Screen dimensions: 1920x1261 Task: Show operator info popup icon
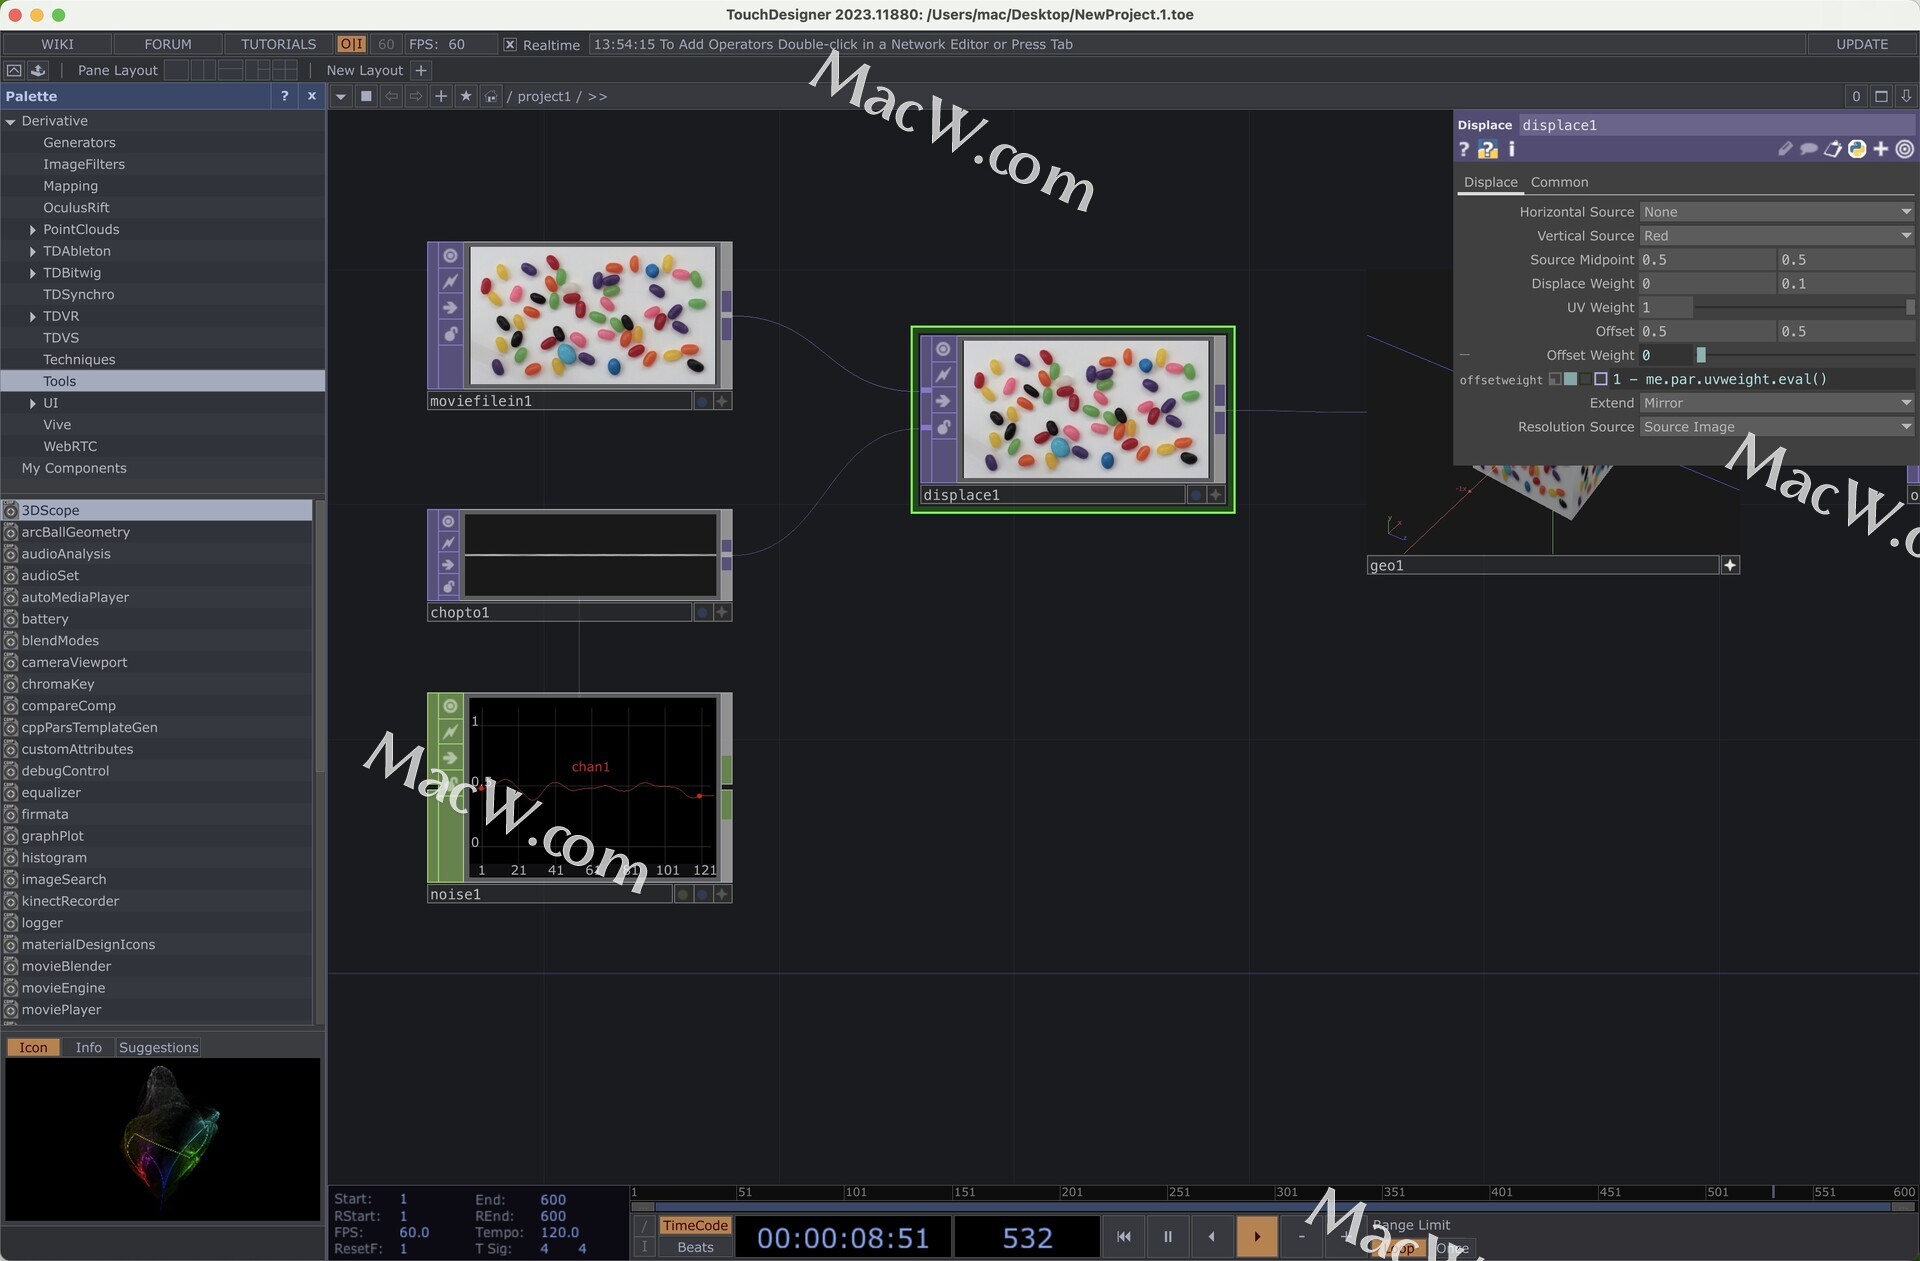pyautogui.click(x=1511, y=149)
